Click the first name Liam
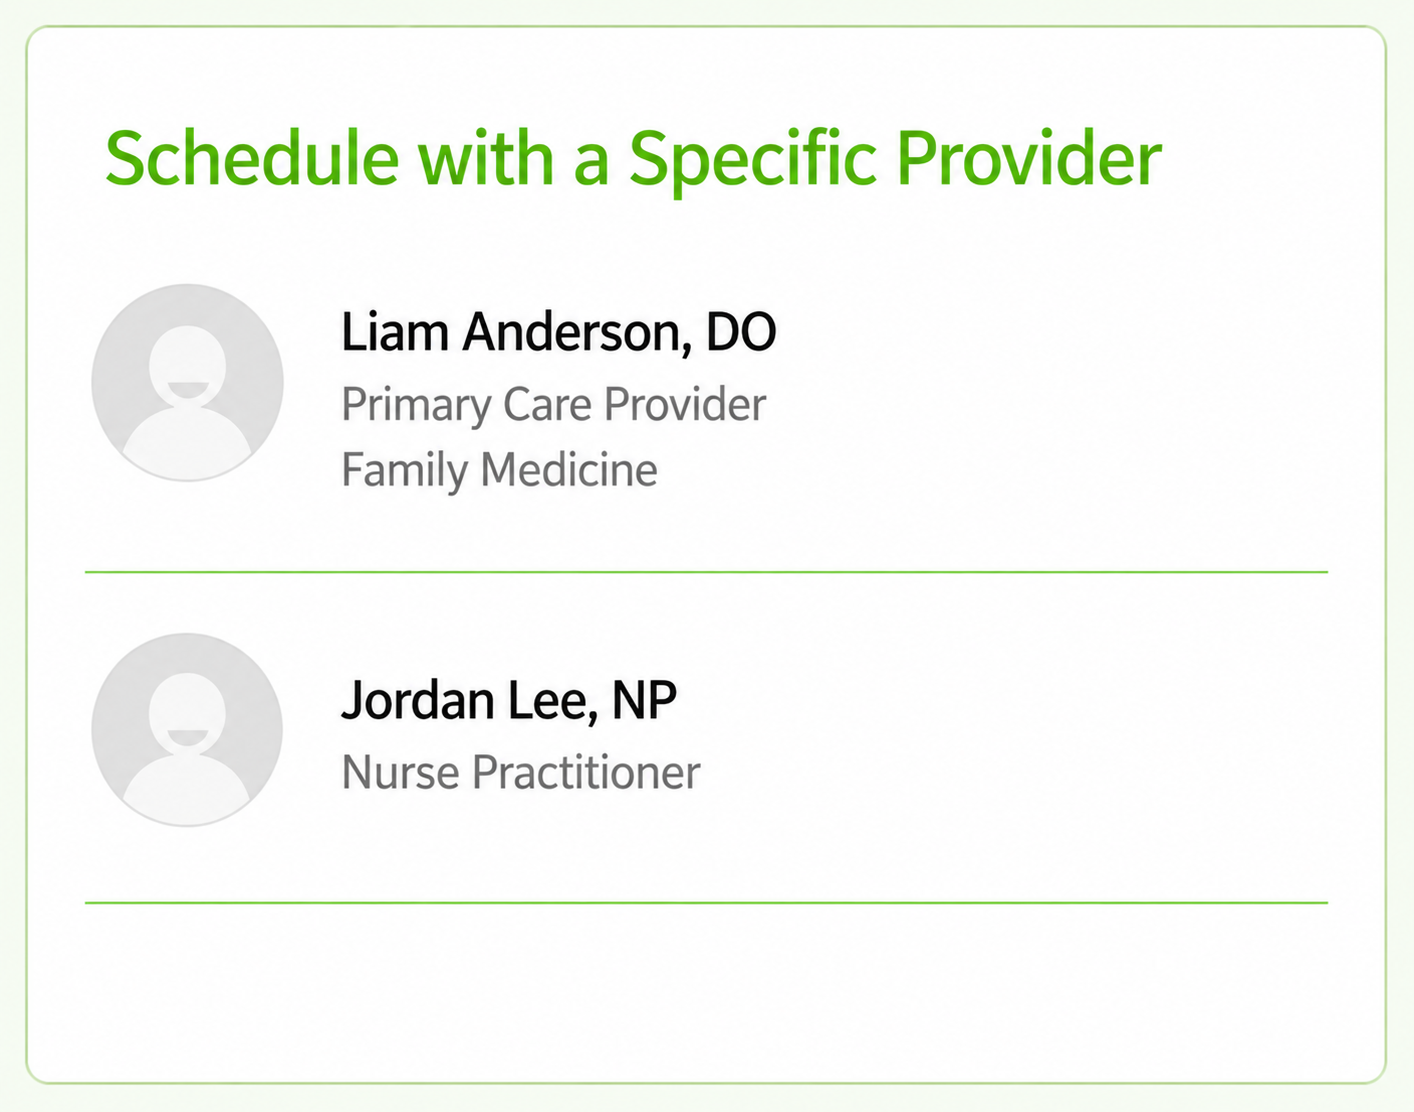The image size is (1414, 1112). click(x=394, y=332)
